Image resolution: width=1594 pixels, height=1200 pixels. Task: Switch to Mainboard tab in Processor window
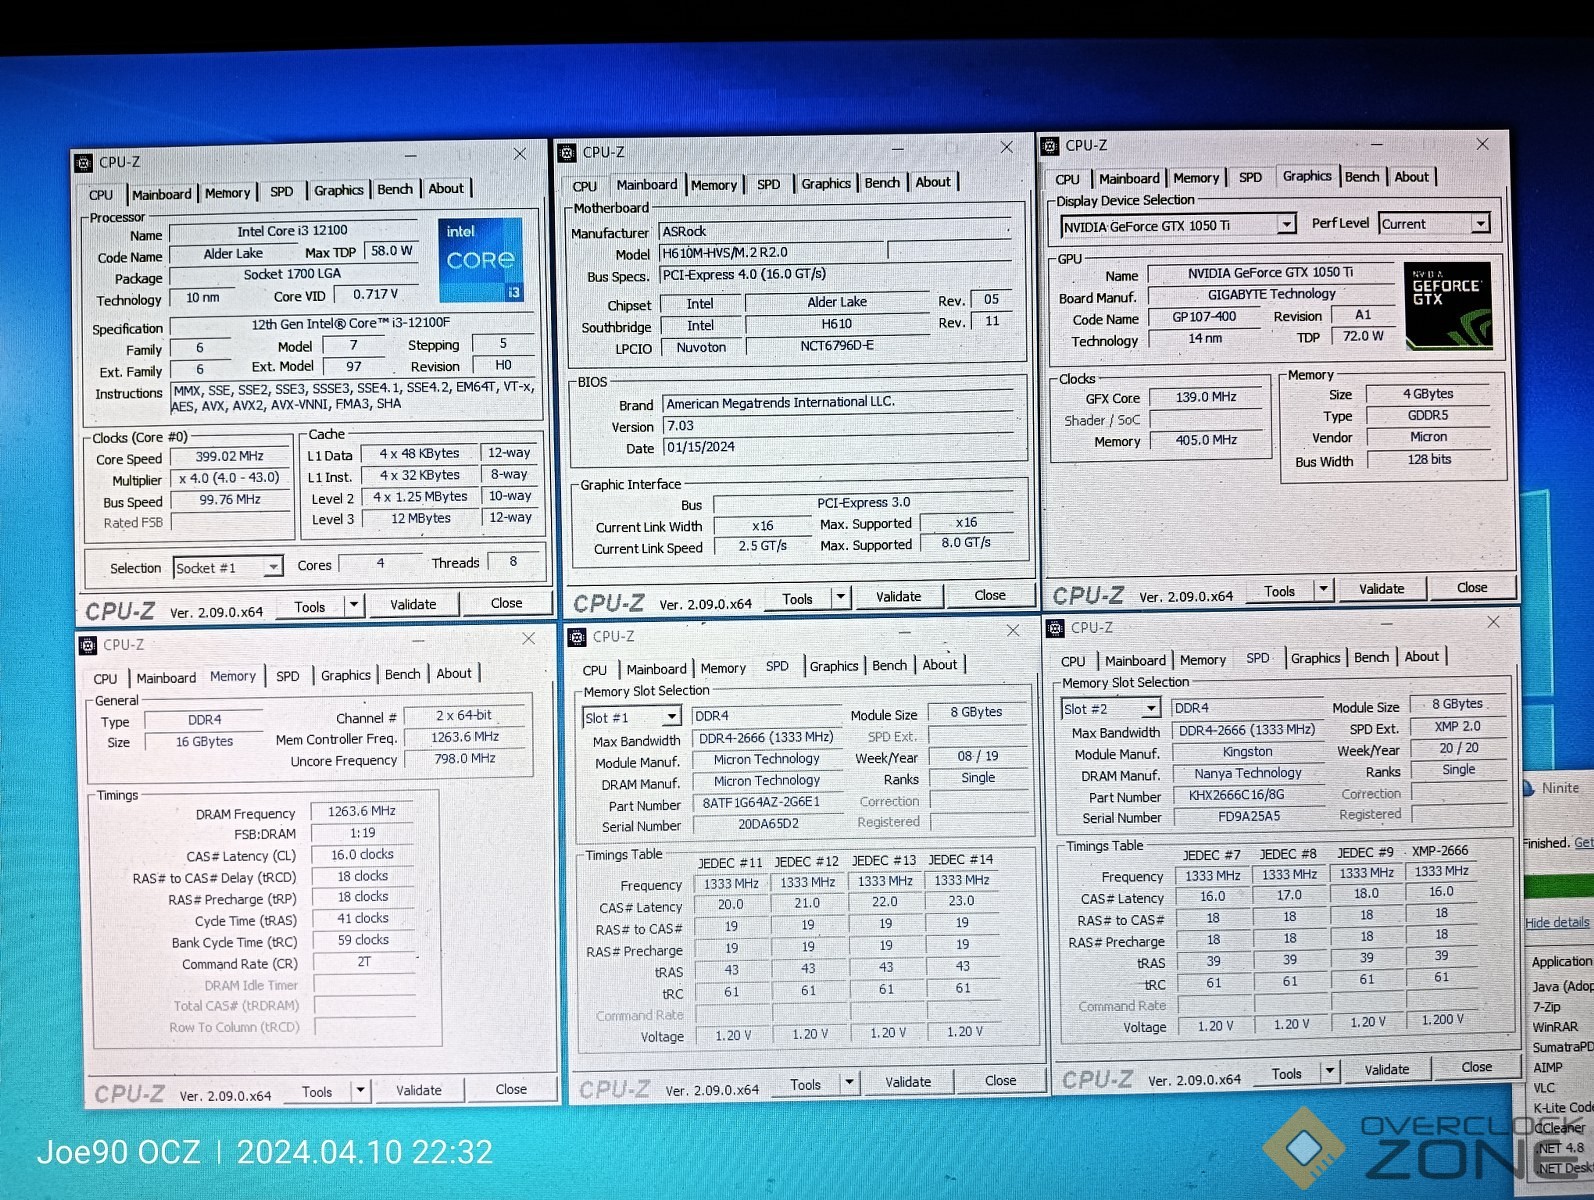tap(161, 194)
